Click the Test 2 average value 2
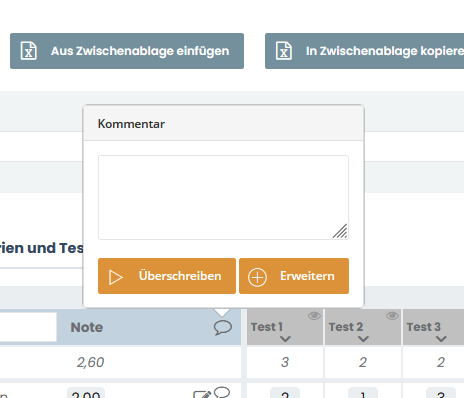The image size is (464, 398). [363, 362]
